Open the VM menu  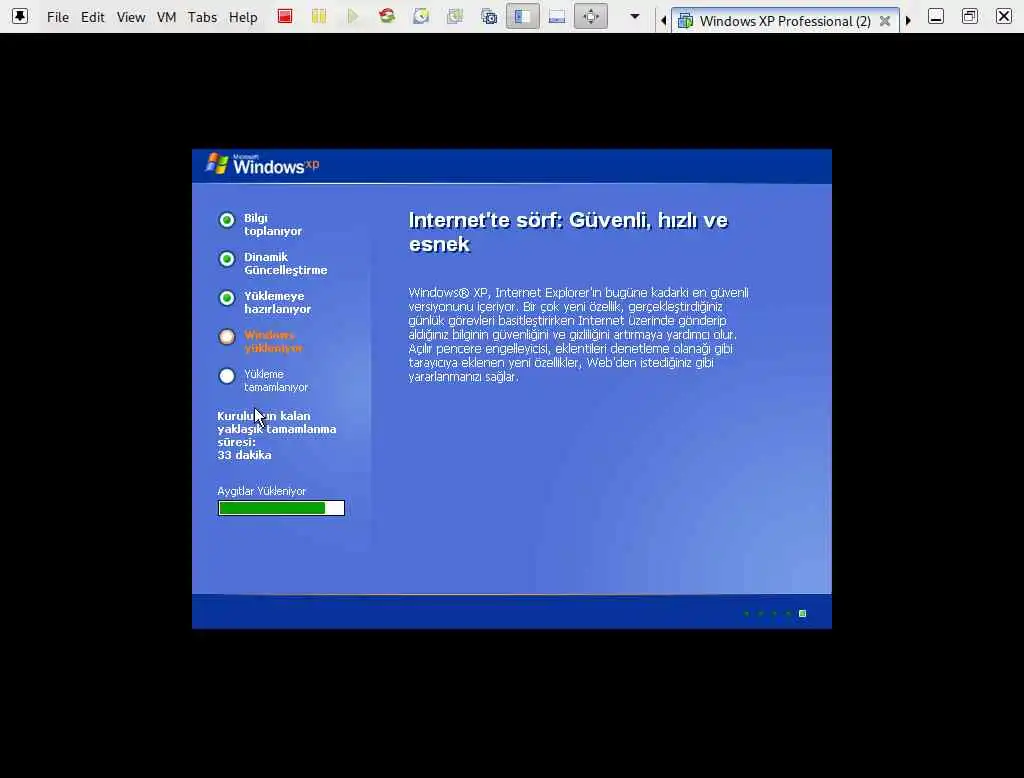167,17
